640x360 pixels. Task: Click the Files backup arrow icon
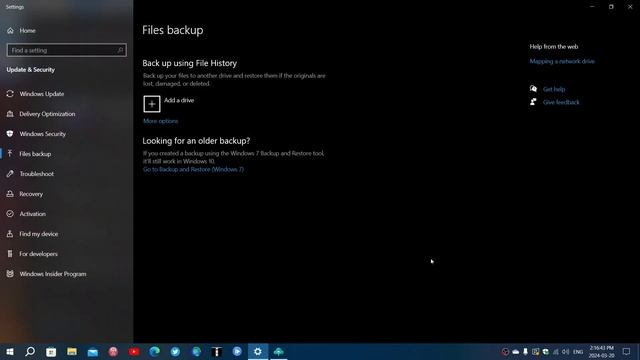(x=10, y=154)
